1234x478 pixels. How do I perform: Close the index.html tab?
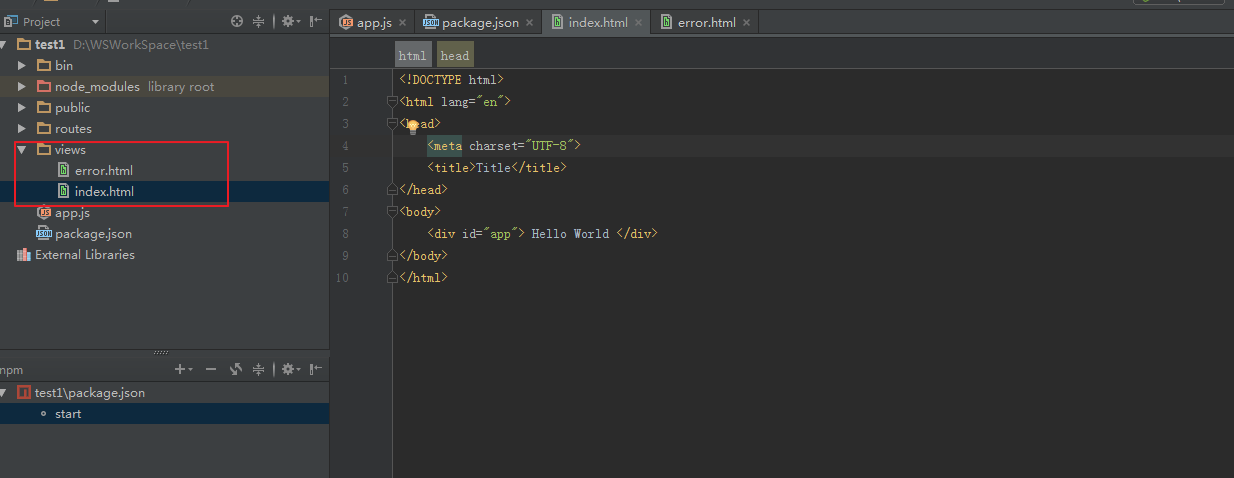pyautogui.click(x=638, y=23)
